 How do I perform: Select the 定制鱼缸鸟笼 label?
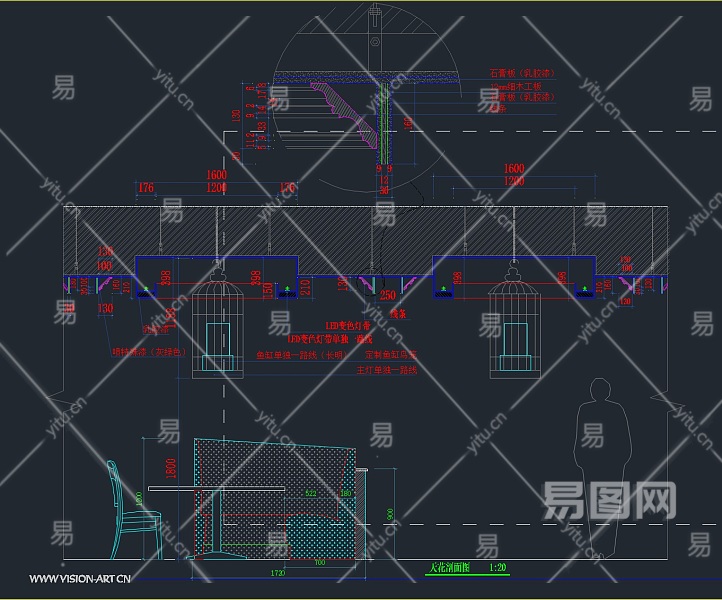390,355
